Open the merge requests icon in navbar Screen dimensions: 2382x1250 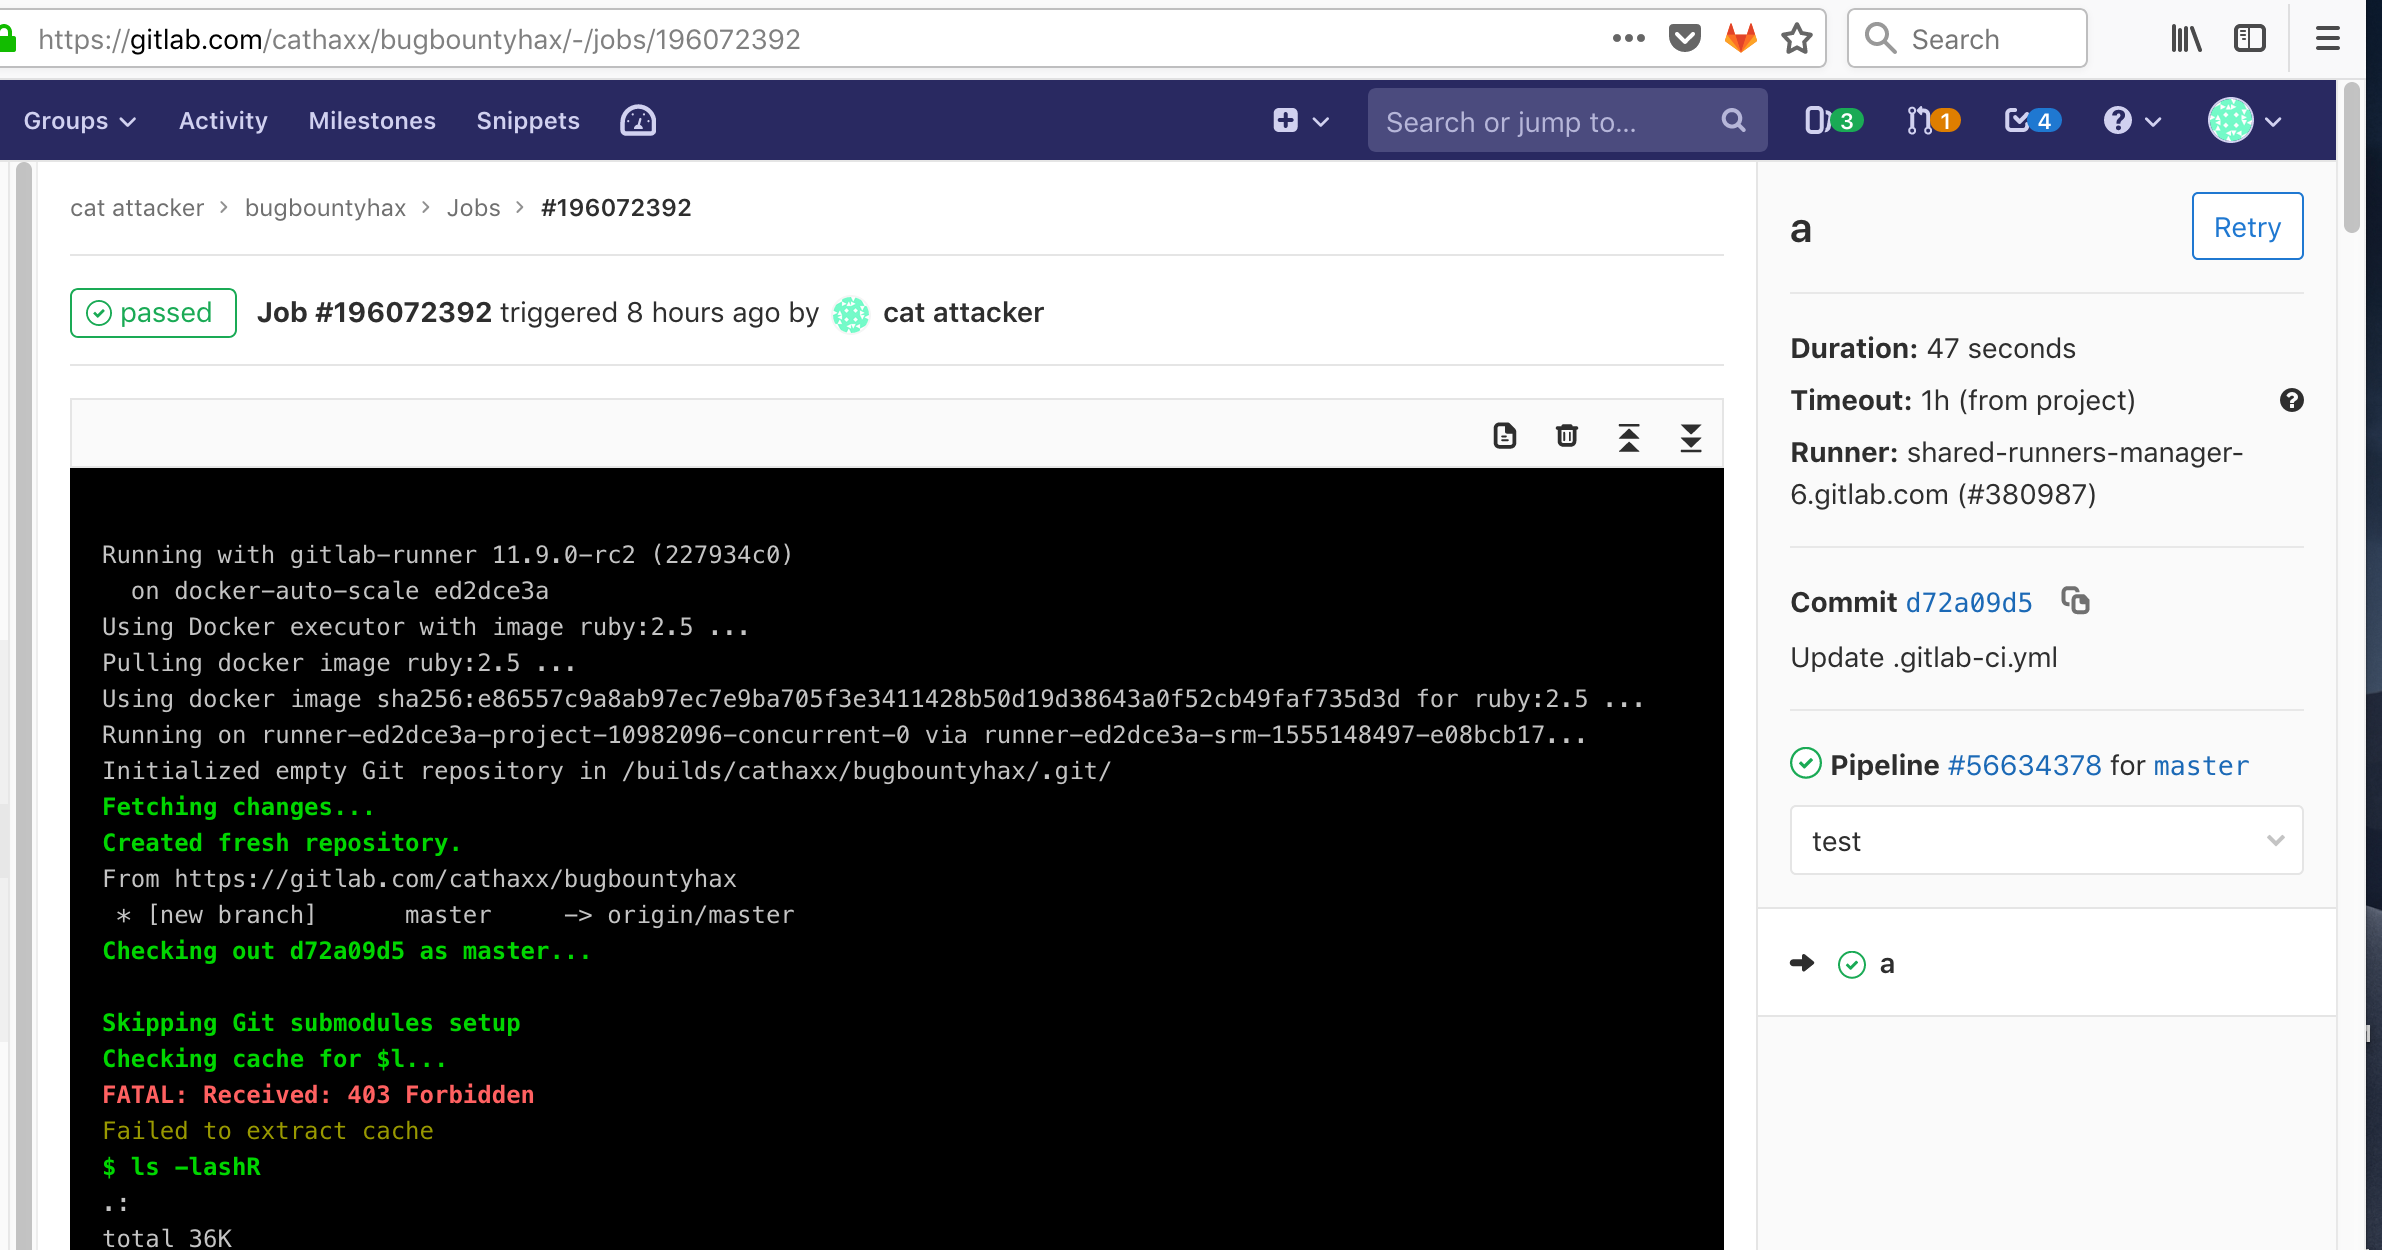pyautogui.click(x=1931, y=121)
